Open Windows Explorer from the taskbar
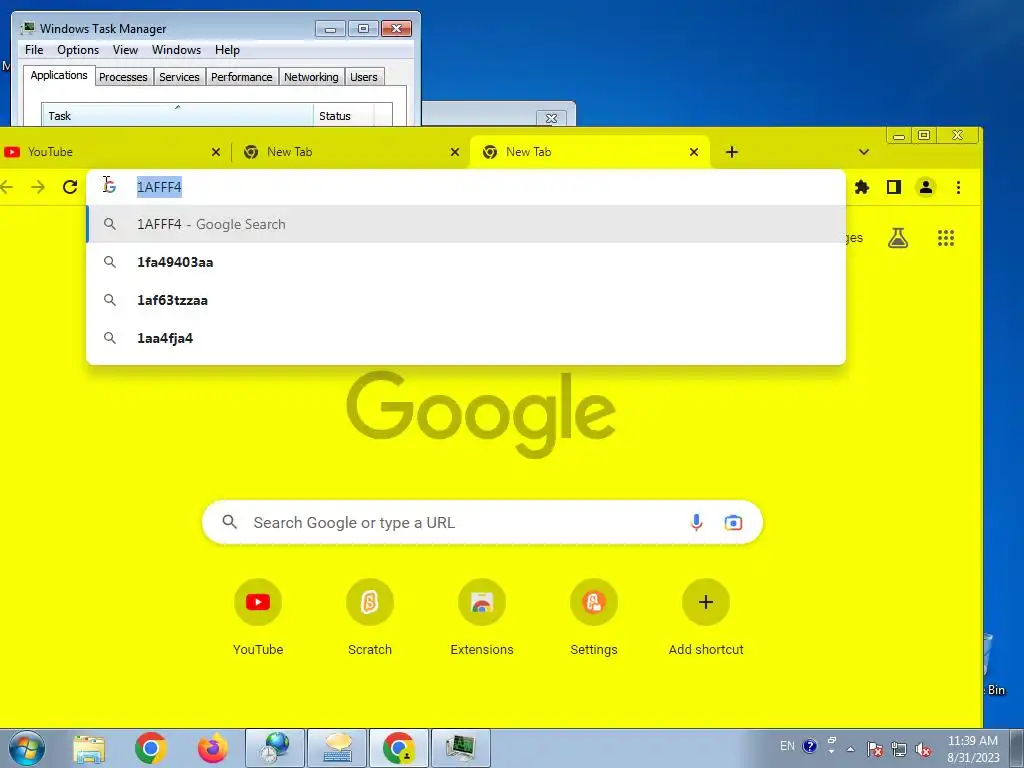Viewport: 1024px width, 768px height. pyautogui.click(x=89, y=748)
